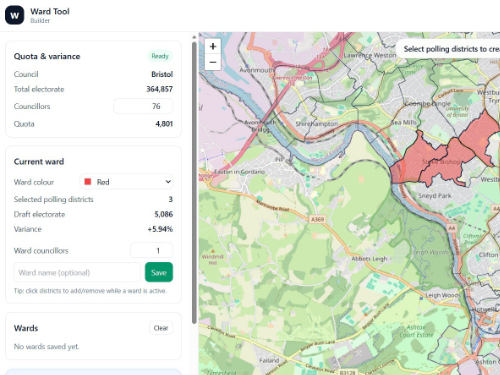Edit the Councillors number field

(143, 106)
